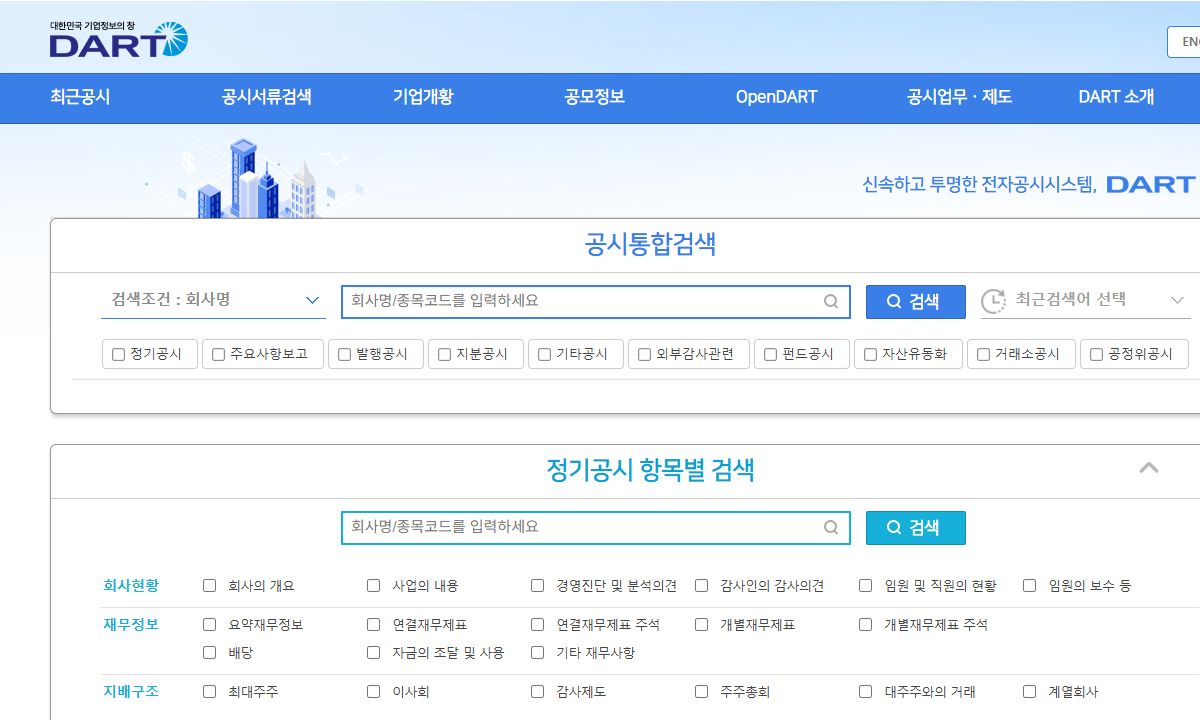Click the 지배구조 category label
The width and height of the screenshot is (1200, 720).
[x=130, y=691]
